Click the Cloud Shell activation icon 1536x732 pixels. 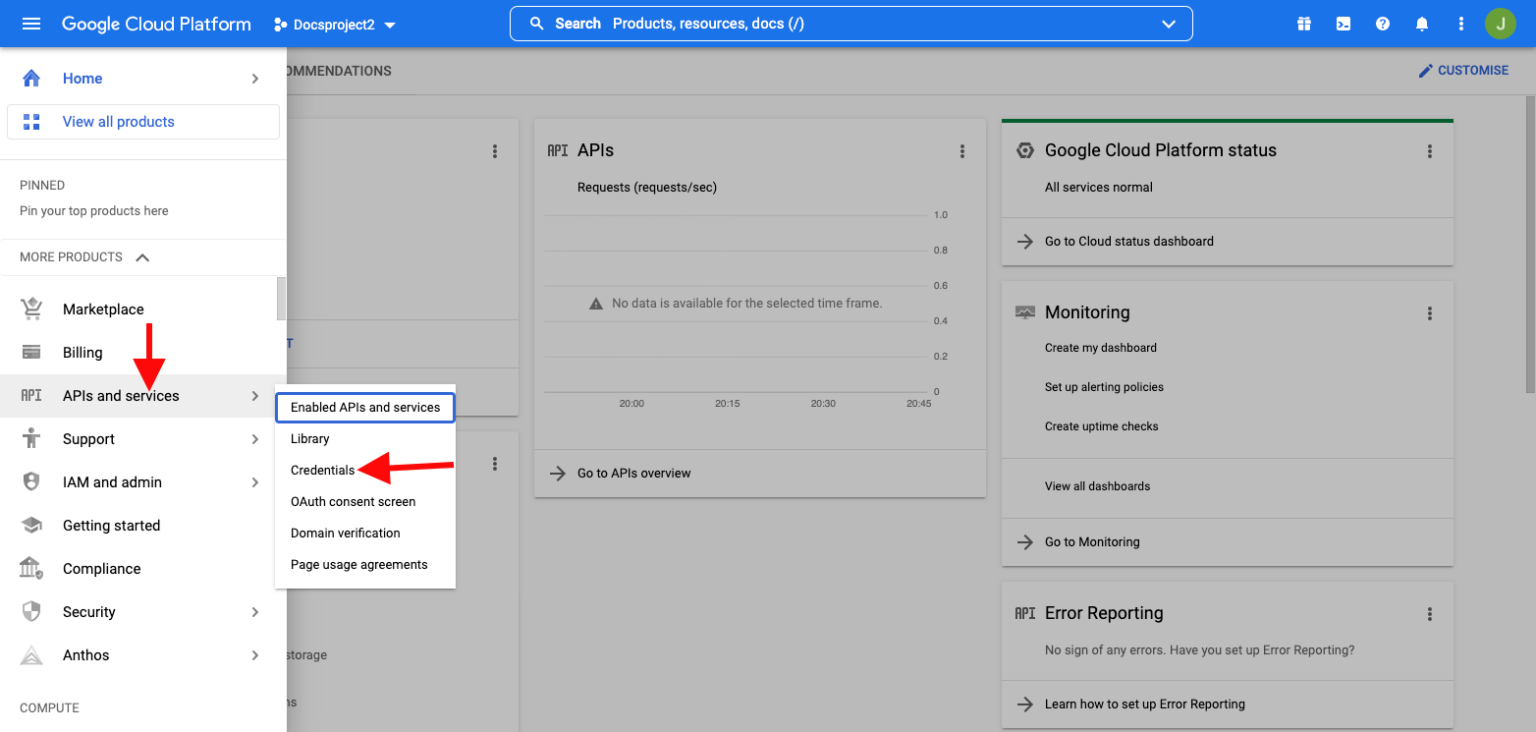click(1342, 23)
